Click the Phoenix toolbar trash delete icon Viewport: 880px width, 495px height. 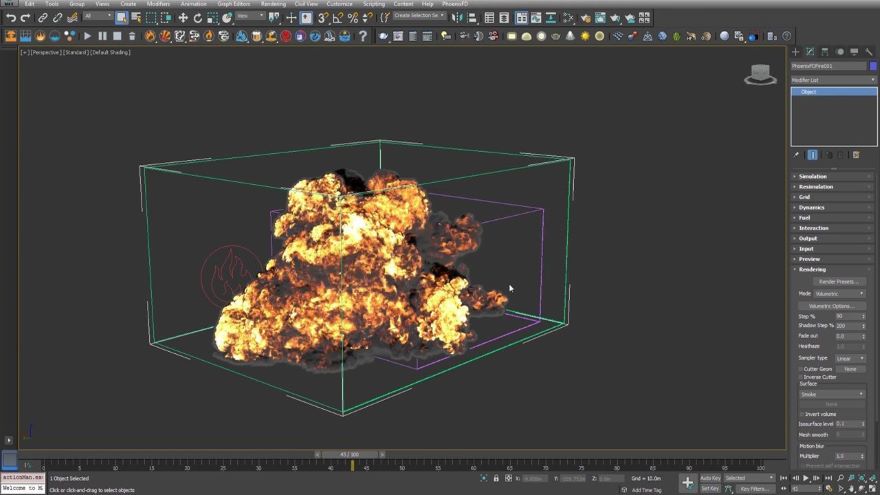[132, 36]
